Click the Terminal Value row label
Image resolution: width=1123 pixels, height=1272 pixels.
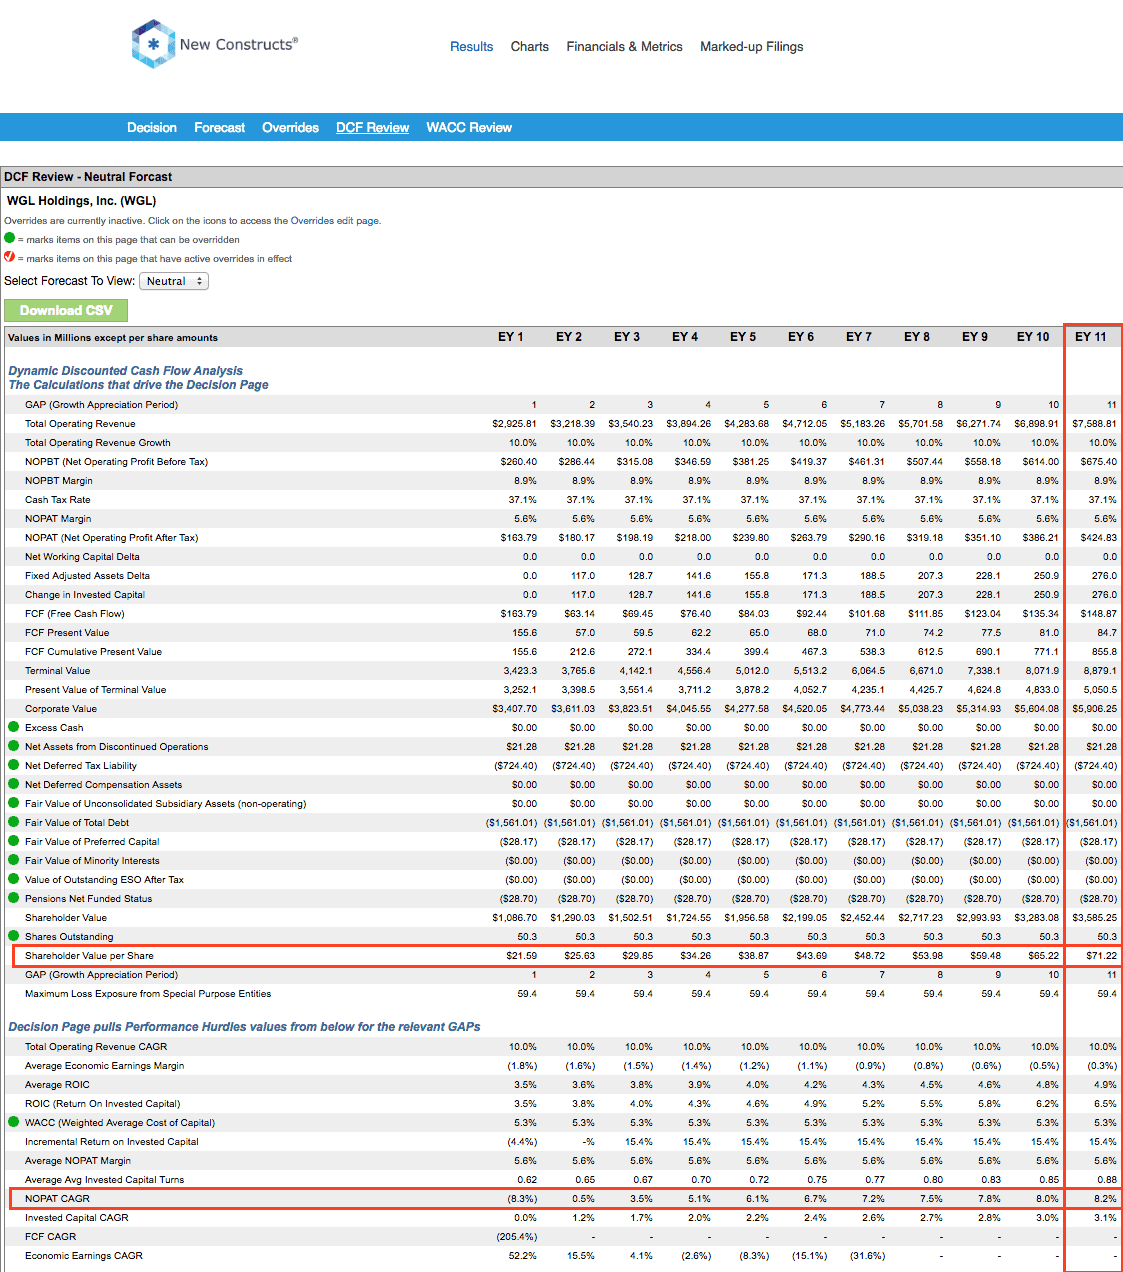pos(57,670)
